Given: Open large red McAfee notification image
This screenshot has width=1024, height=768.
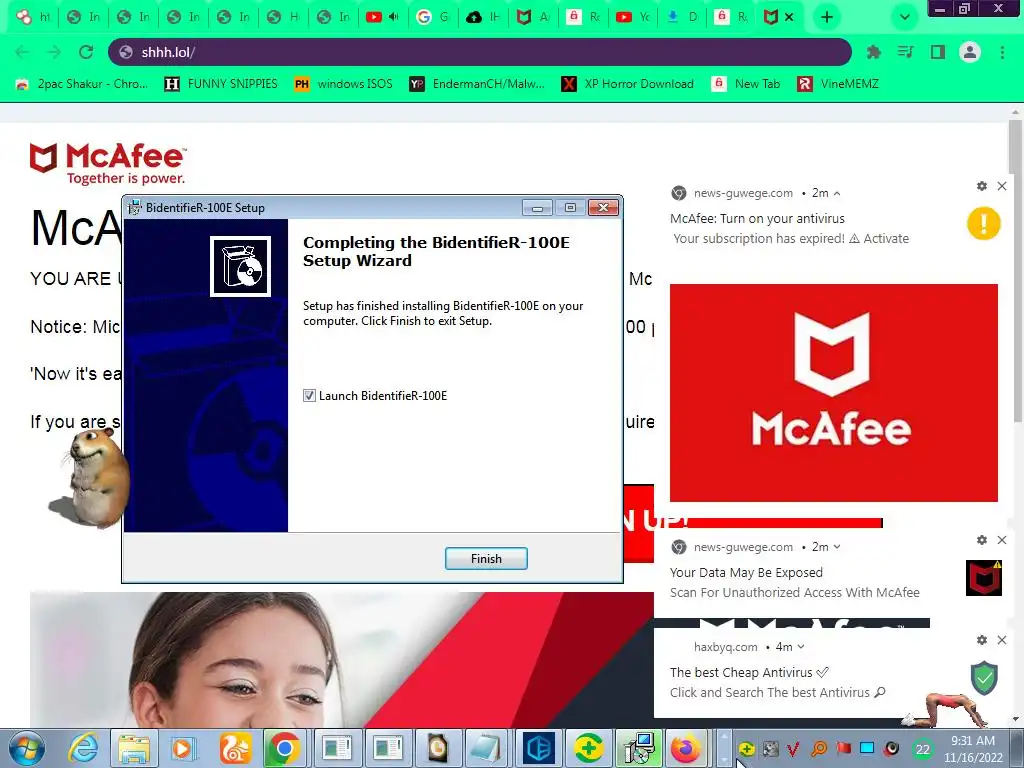Looking at the screenshot, I should coord(833,392).
